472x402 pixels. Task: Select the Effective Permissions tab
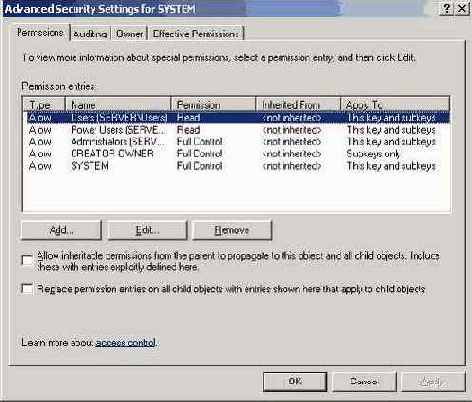pos(196,34)
